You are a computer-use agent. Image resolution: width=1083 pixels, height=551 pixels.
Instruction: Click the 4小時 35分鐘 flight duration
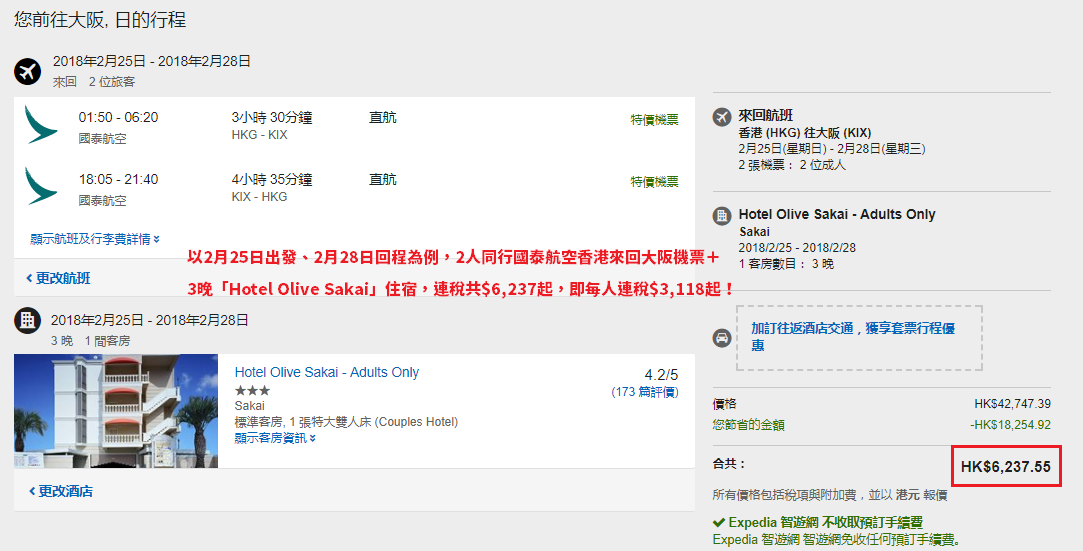(x=272, y=180)
